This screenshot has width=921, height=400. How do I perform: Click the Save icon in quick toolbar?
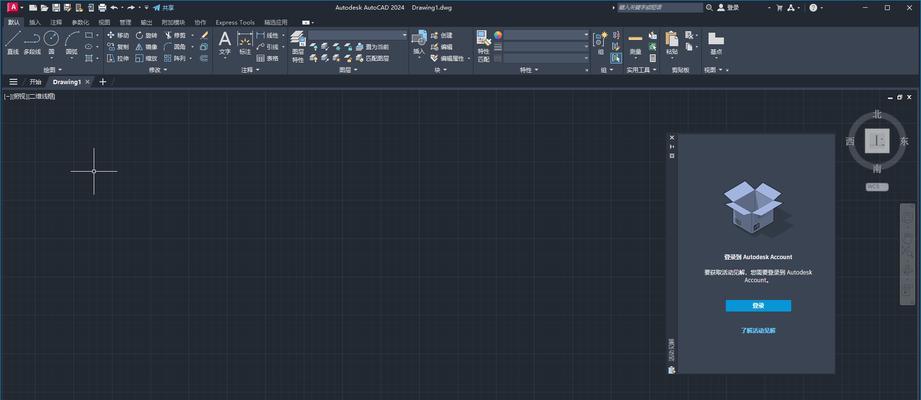tap(56, 8)
